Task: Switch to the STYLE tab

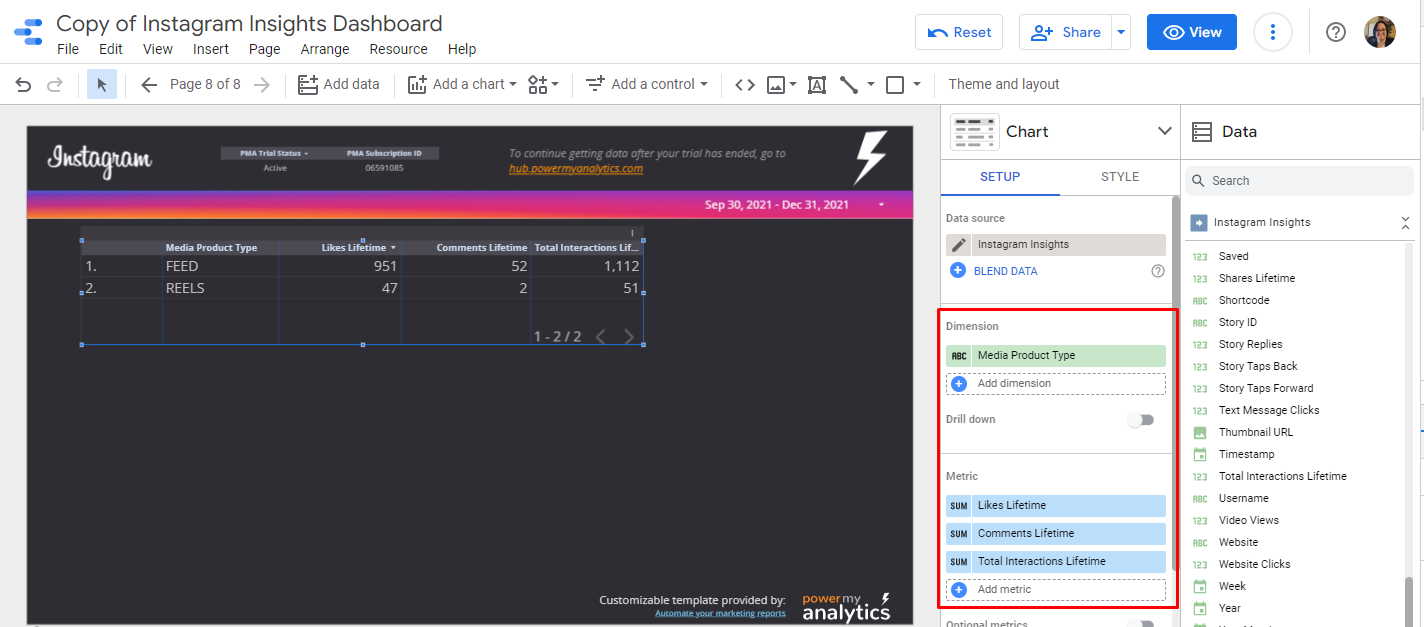Action: (1119, 177)
